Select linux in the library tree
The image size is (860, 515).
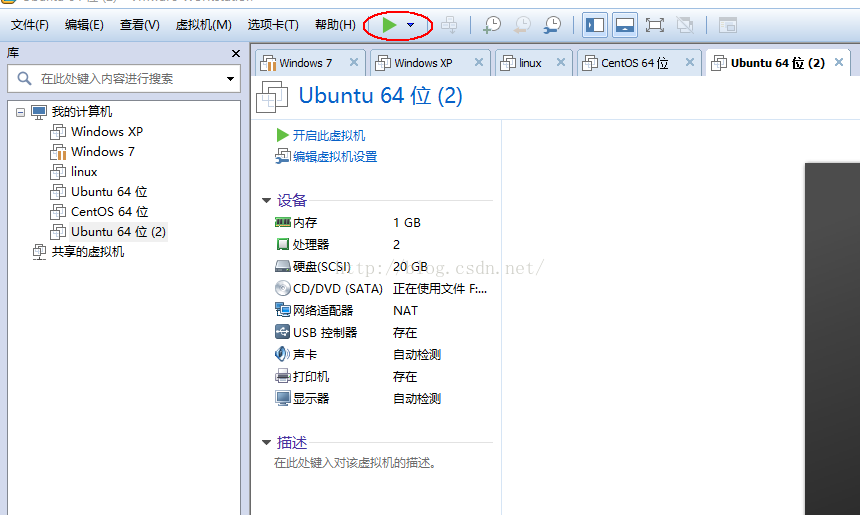click(x=84, y=172)
